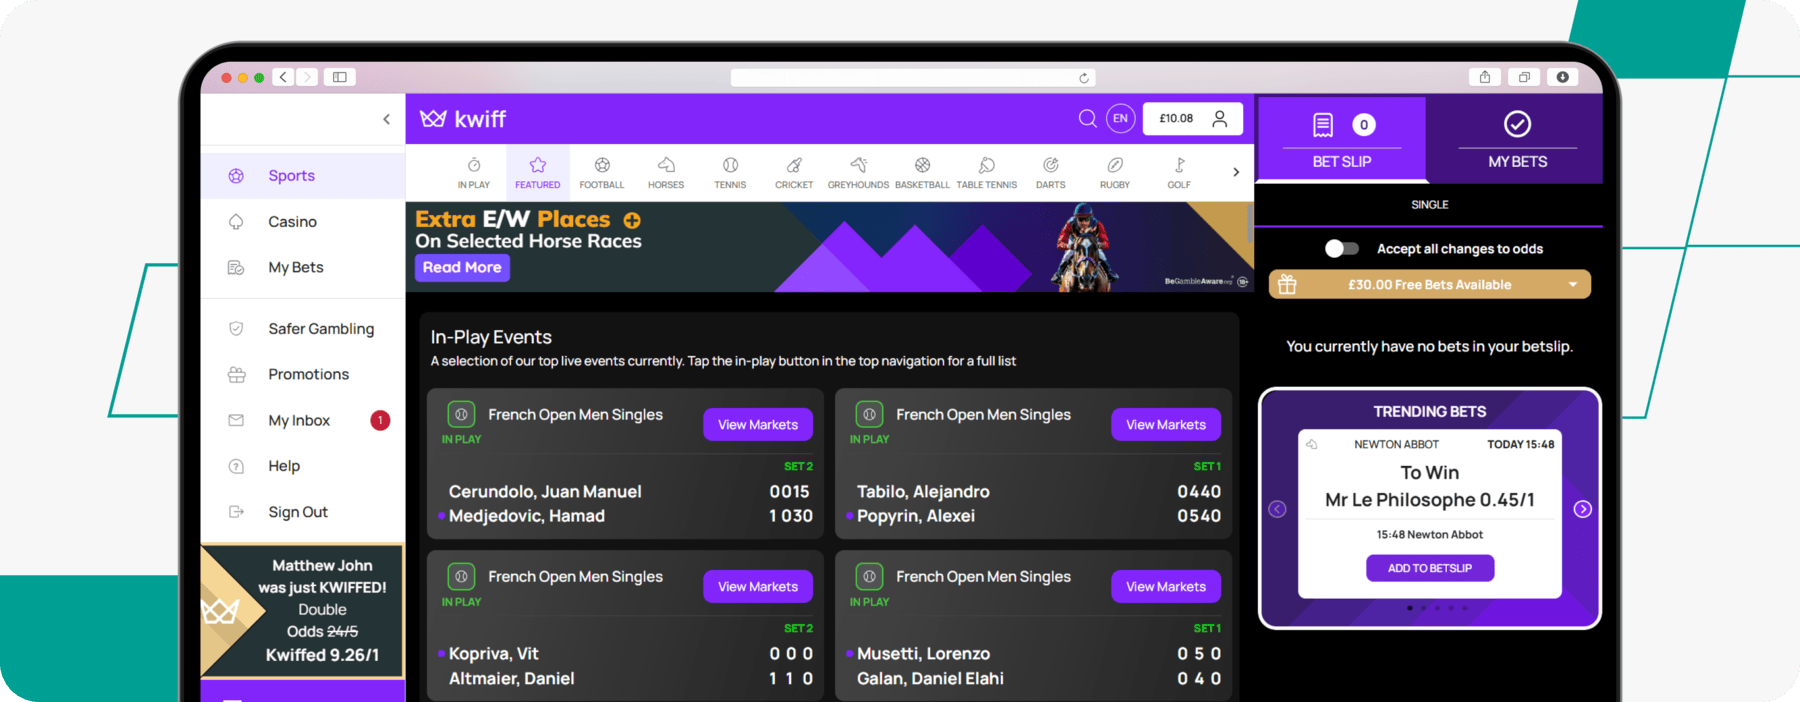This screenshot has width=1800, height=702.
Task: View Markets for Cerundolo vs Medjedovic
Action: [x=758, y=425]
